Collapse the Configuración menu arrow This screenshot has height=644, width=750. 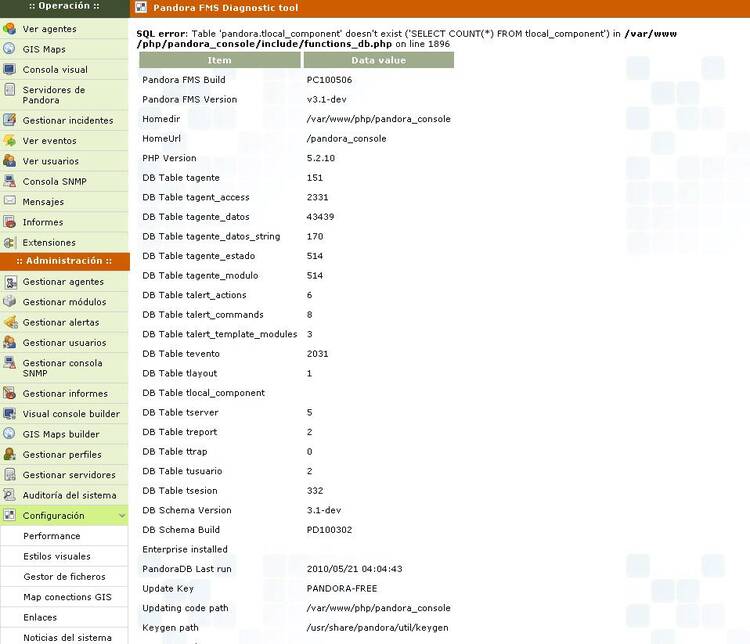(x=121, y=516)
